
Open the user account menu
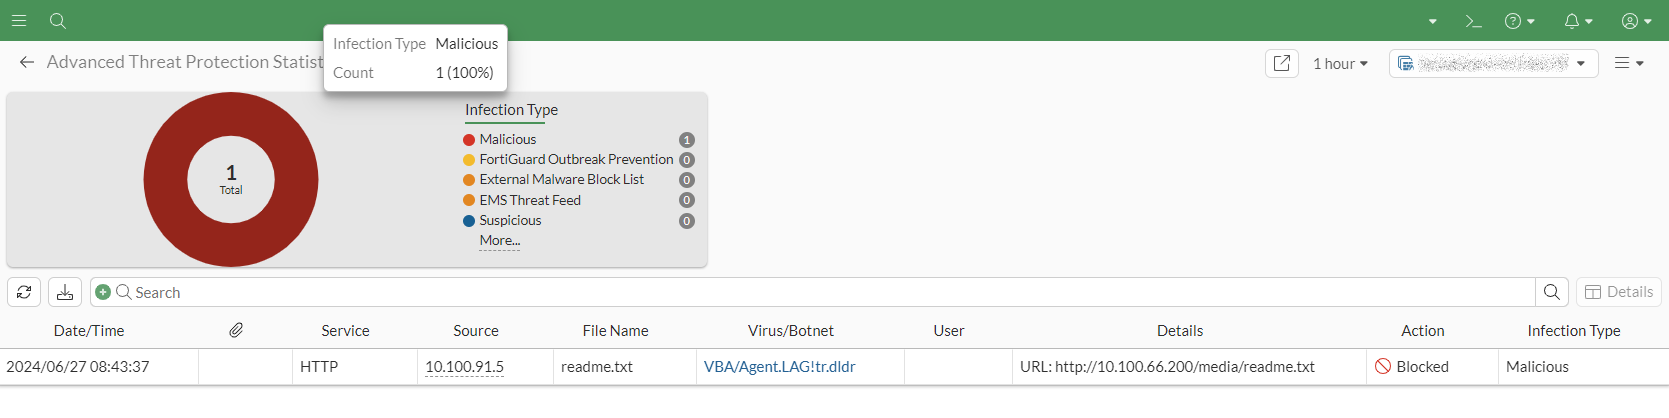tap(1637, 21)
